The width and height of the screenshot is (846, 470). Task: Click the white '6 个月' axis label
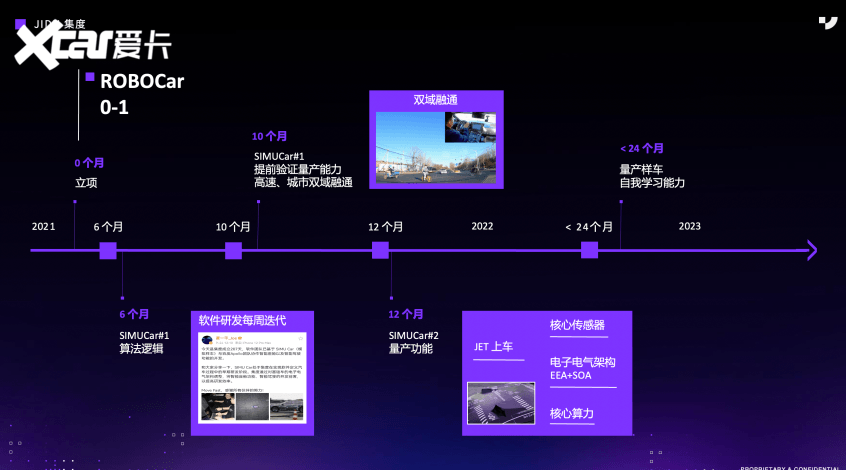pos(108,227)
